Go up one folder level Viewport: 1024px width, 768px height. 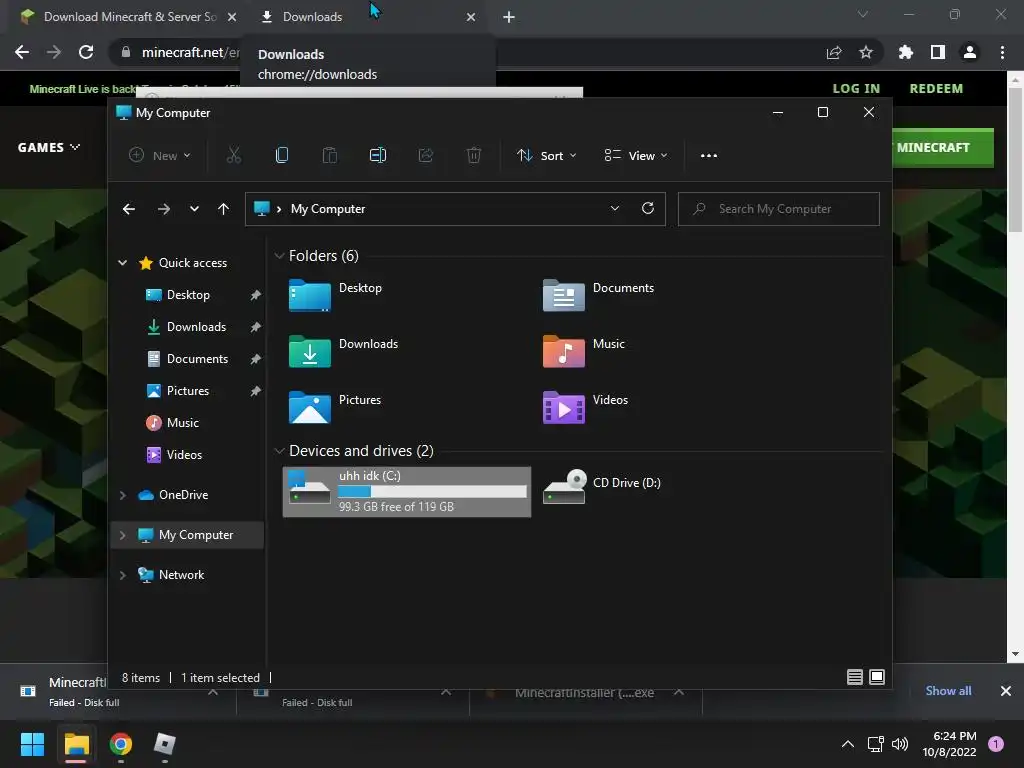pos(223,209)
